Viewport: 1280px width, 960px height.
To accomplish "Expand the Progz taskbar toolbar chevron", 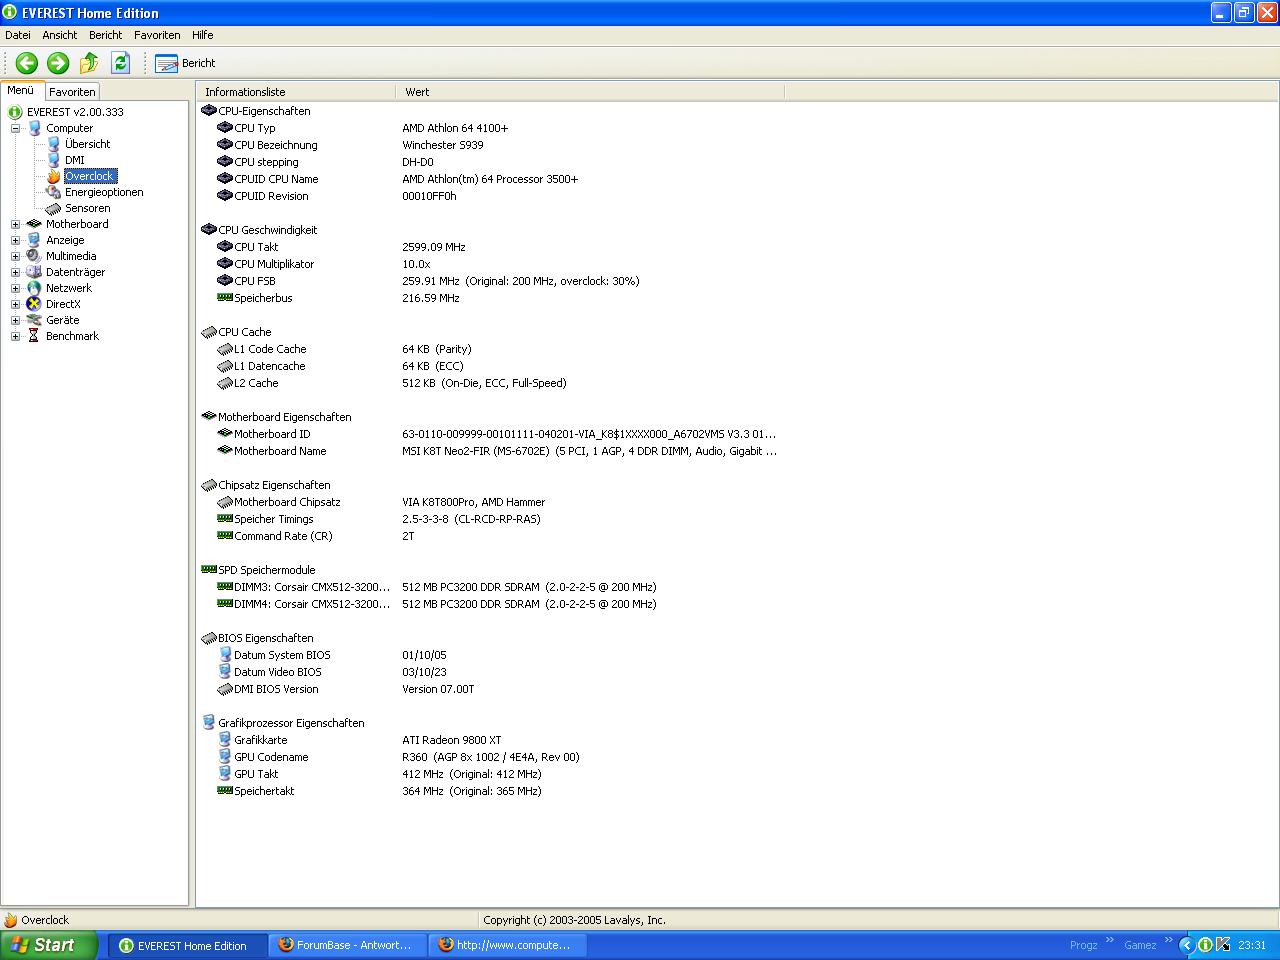I will point(1109,941).
